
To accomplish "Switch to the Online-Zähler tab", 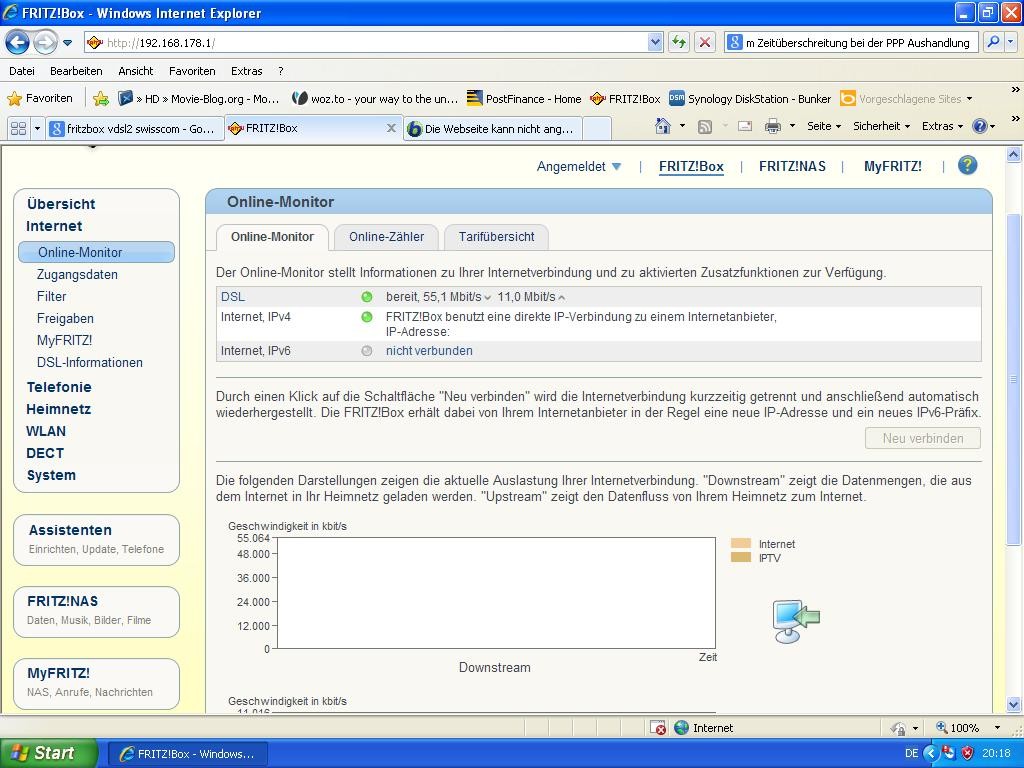I will [x=386, y=237].
